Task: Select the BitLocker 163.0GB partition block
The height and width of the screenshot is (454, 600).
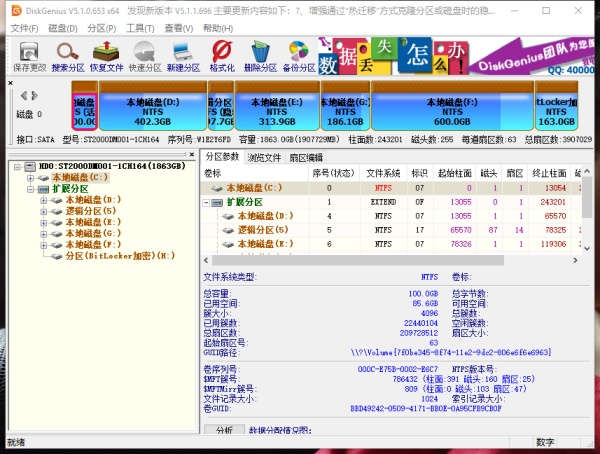Action: (556, 106)
